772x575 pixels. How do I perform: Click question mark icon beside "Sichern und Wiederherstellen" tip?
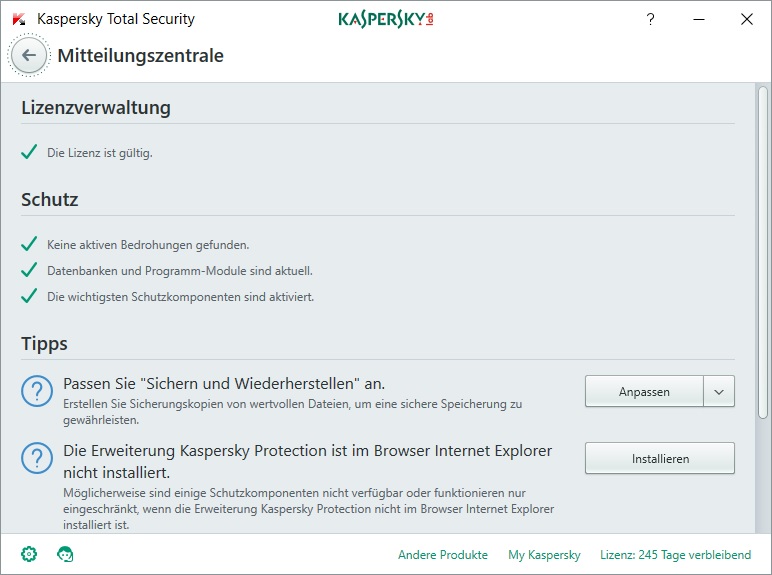point(37,392)
